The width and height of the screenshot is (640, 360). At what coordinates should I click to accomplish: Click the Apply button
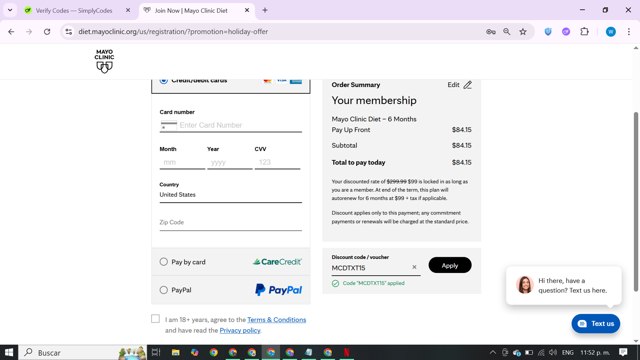click(x=450, y=265)
